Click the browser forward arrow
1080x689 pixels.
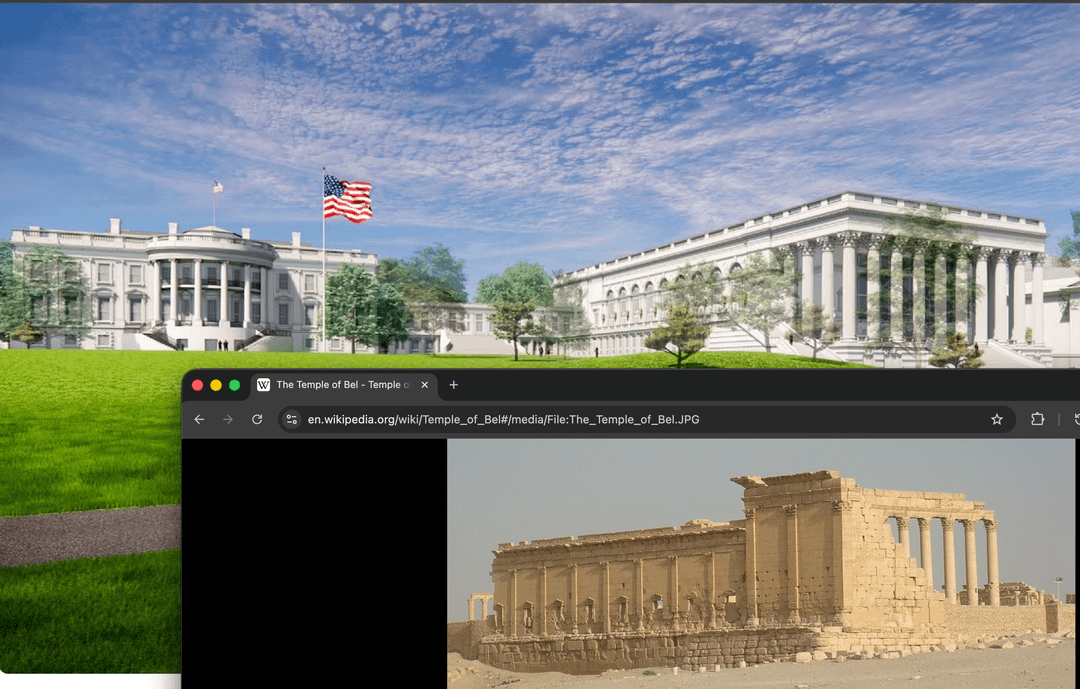228,419
